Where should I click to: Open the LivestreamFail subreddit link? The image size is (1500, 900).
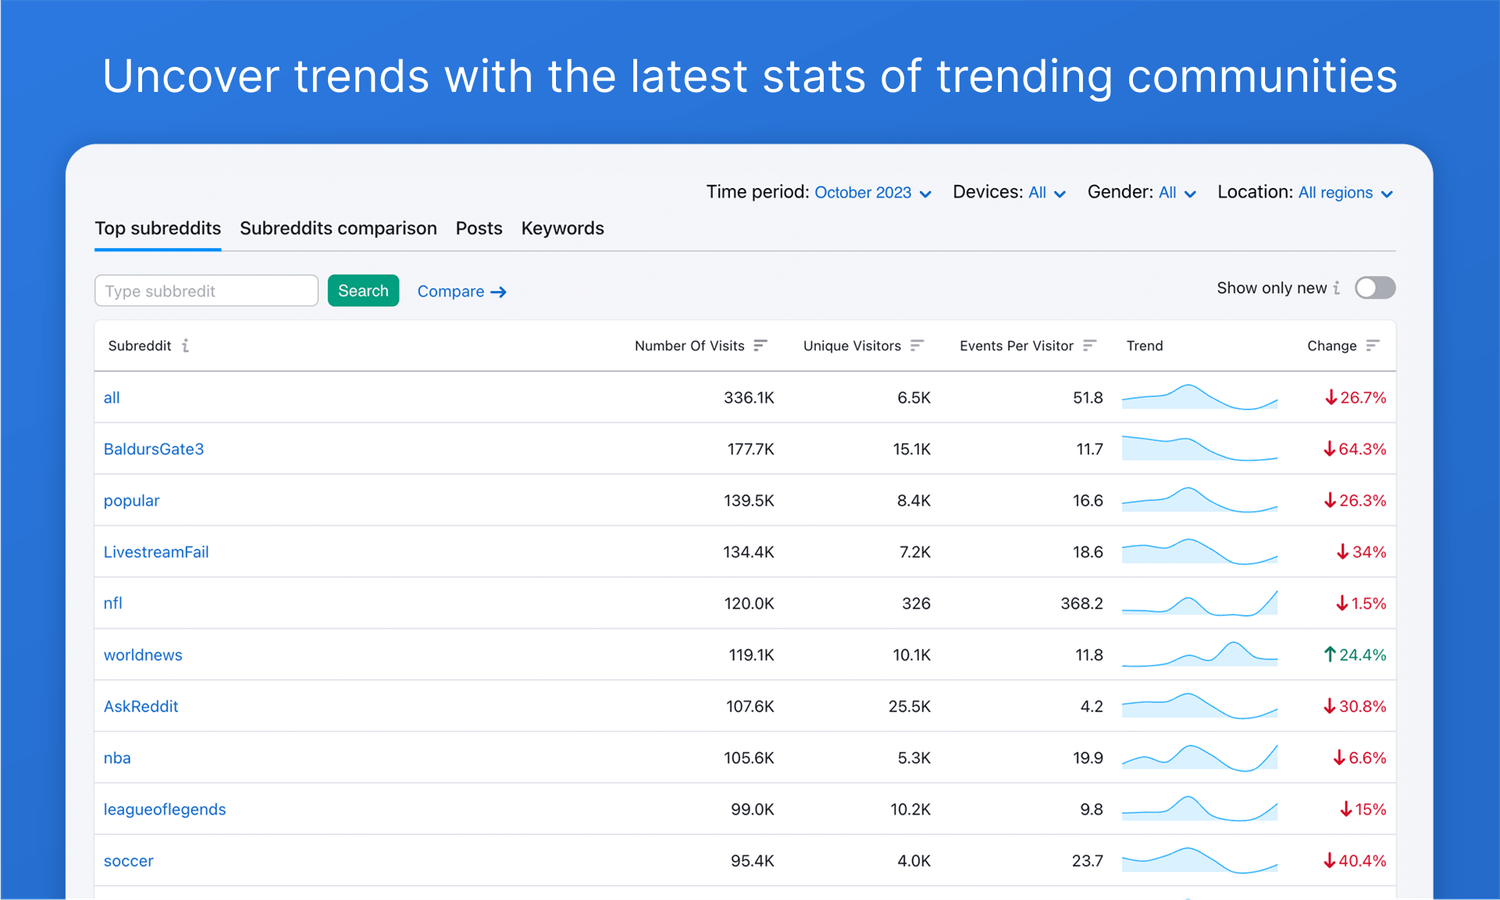point(156,552)
